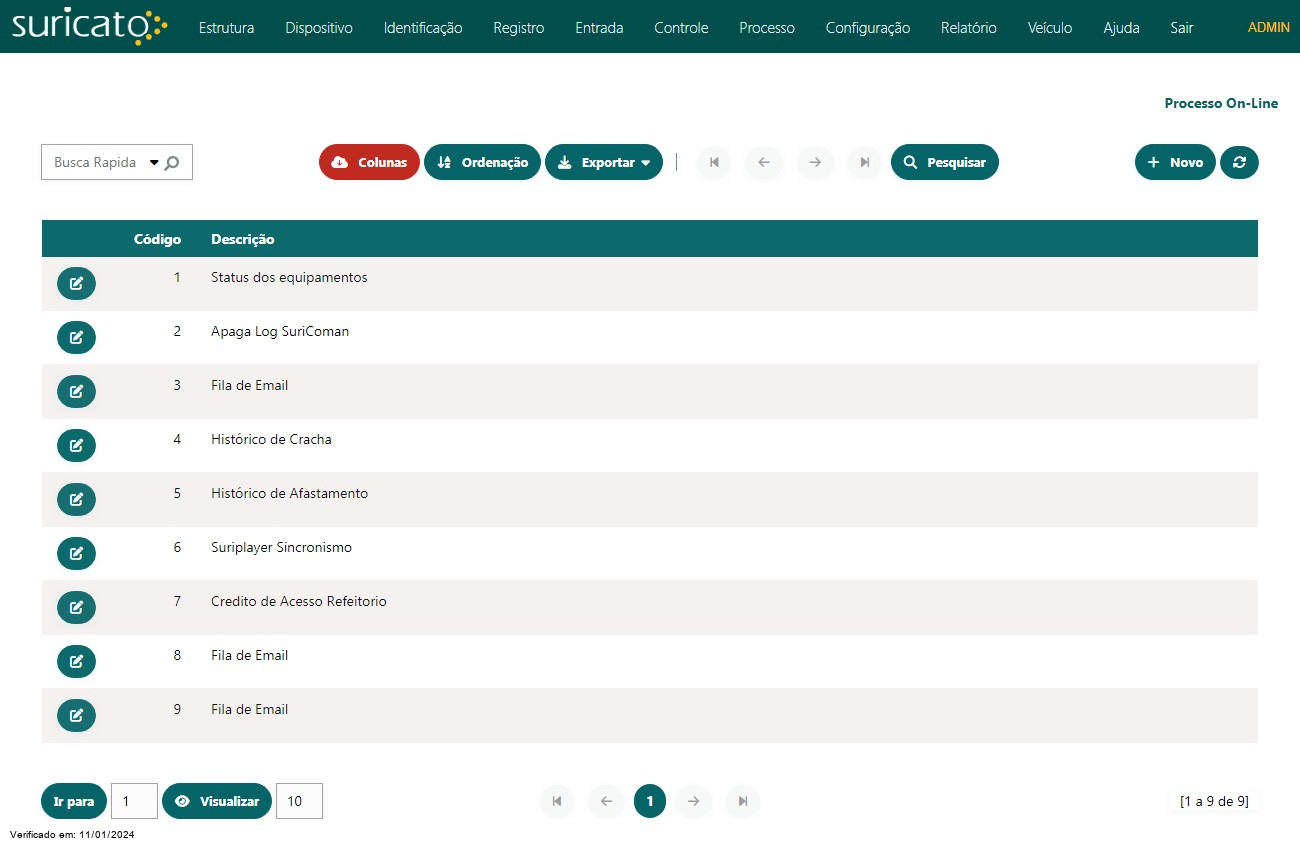Click the Novo button

click(1175, 162)
